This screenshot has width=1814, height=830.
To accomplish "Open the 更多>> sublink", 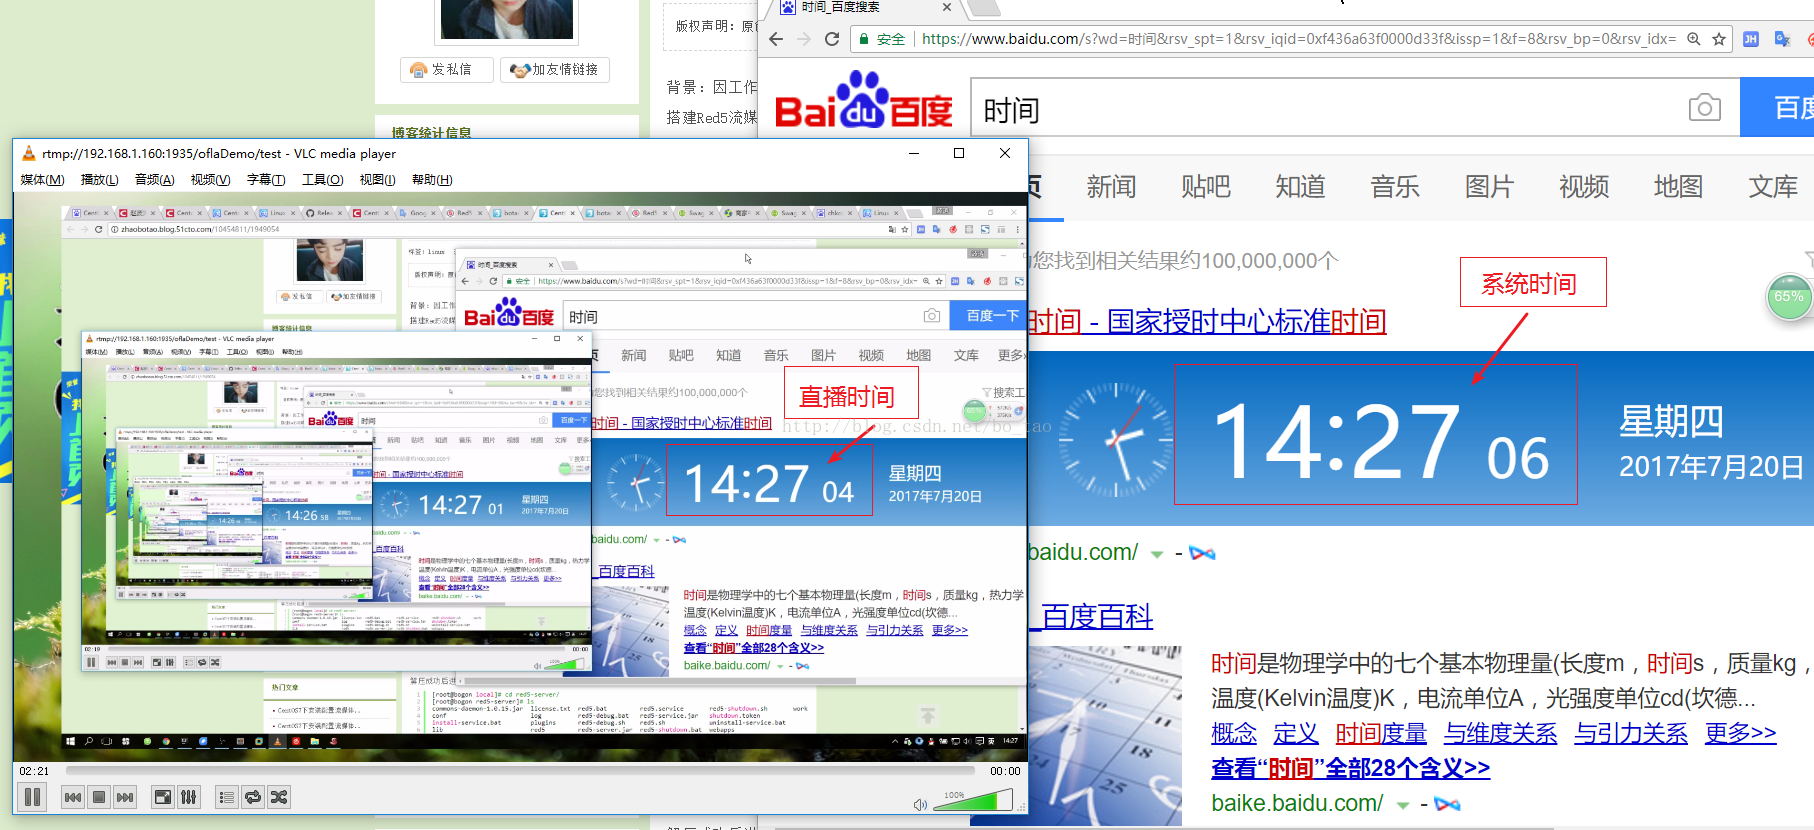I will 1741,734.
